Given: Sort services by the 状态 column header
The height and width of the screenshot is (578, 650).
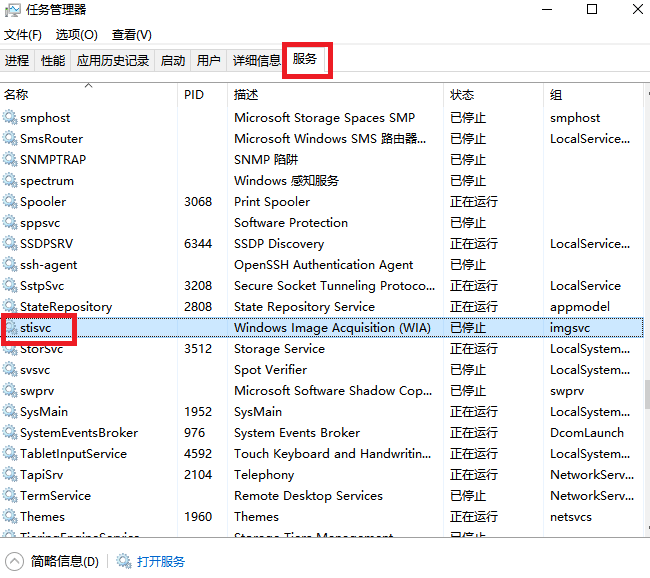Looking at the screenshot, I should [493, 95].
